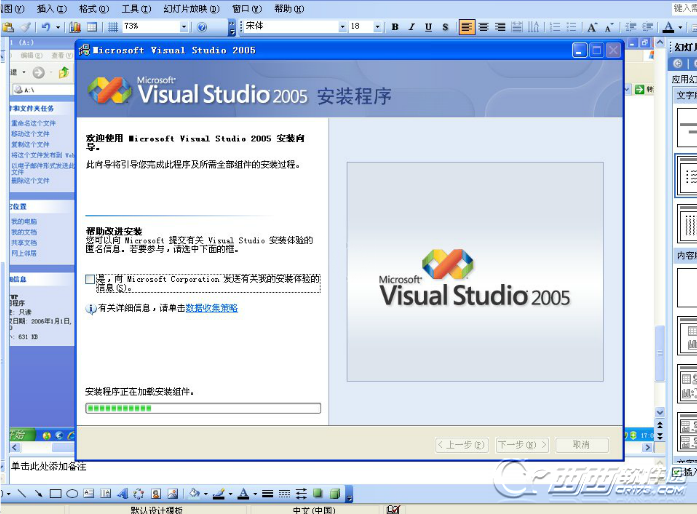The height and width of the screenshot is (514, 697).
Task: Toggle text shadow button
Action: pos(445,27)
